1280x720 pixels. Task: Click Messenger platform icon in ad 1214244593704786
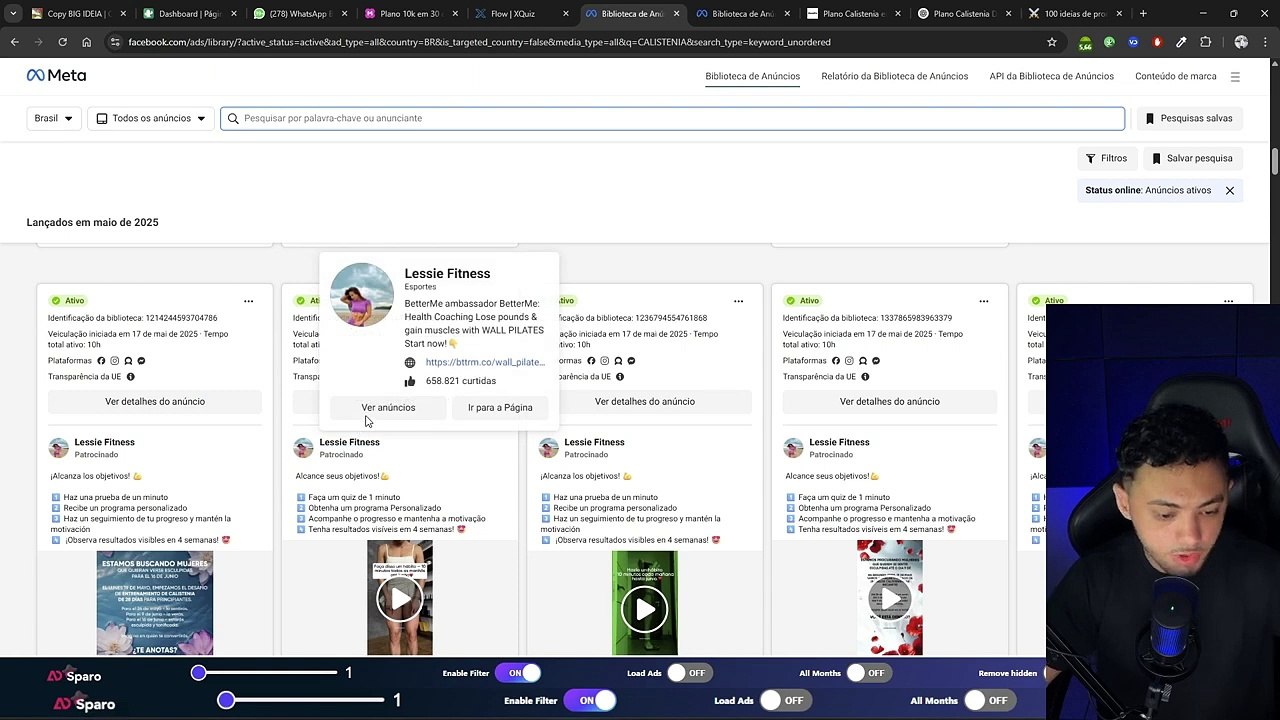[141, 360]
